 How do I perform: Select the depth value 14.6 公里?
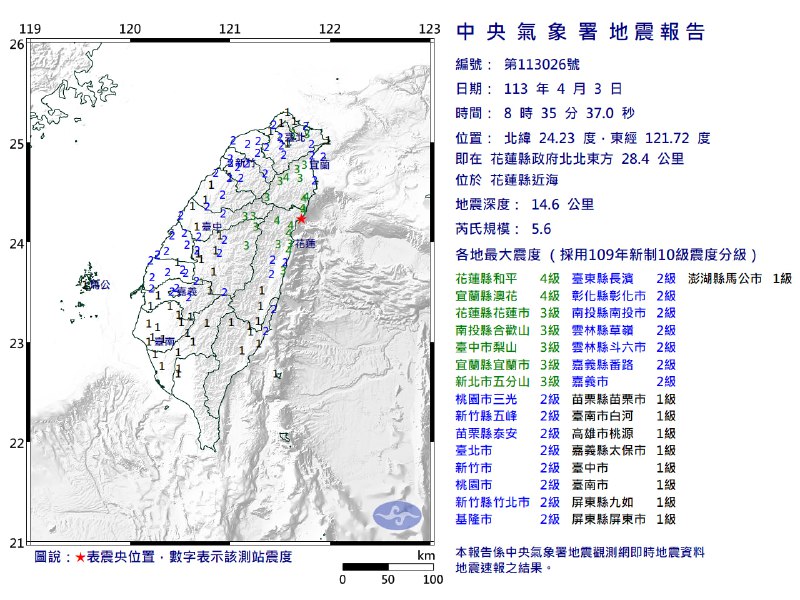563,205
